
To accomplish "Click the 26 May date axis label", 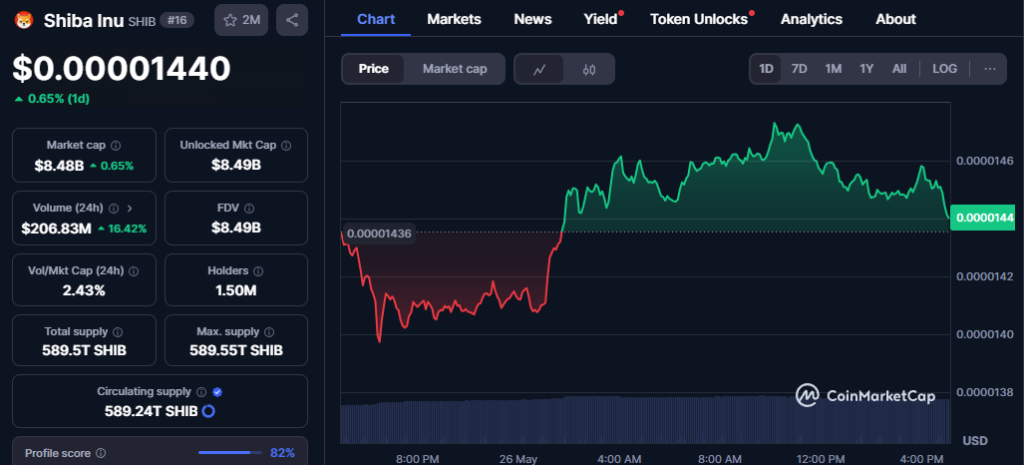I will coord(518,458).
